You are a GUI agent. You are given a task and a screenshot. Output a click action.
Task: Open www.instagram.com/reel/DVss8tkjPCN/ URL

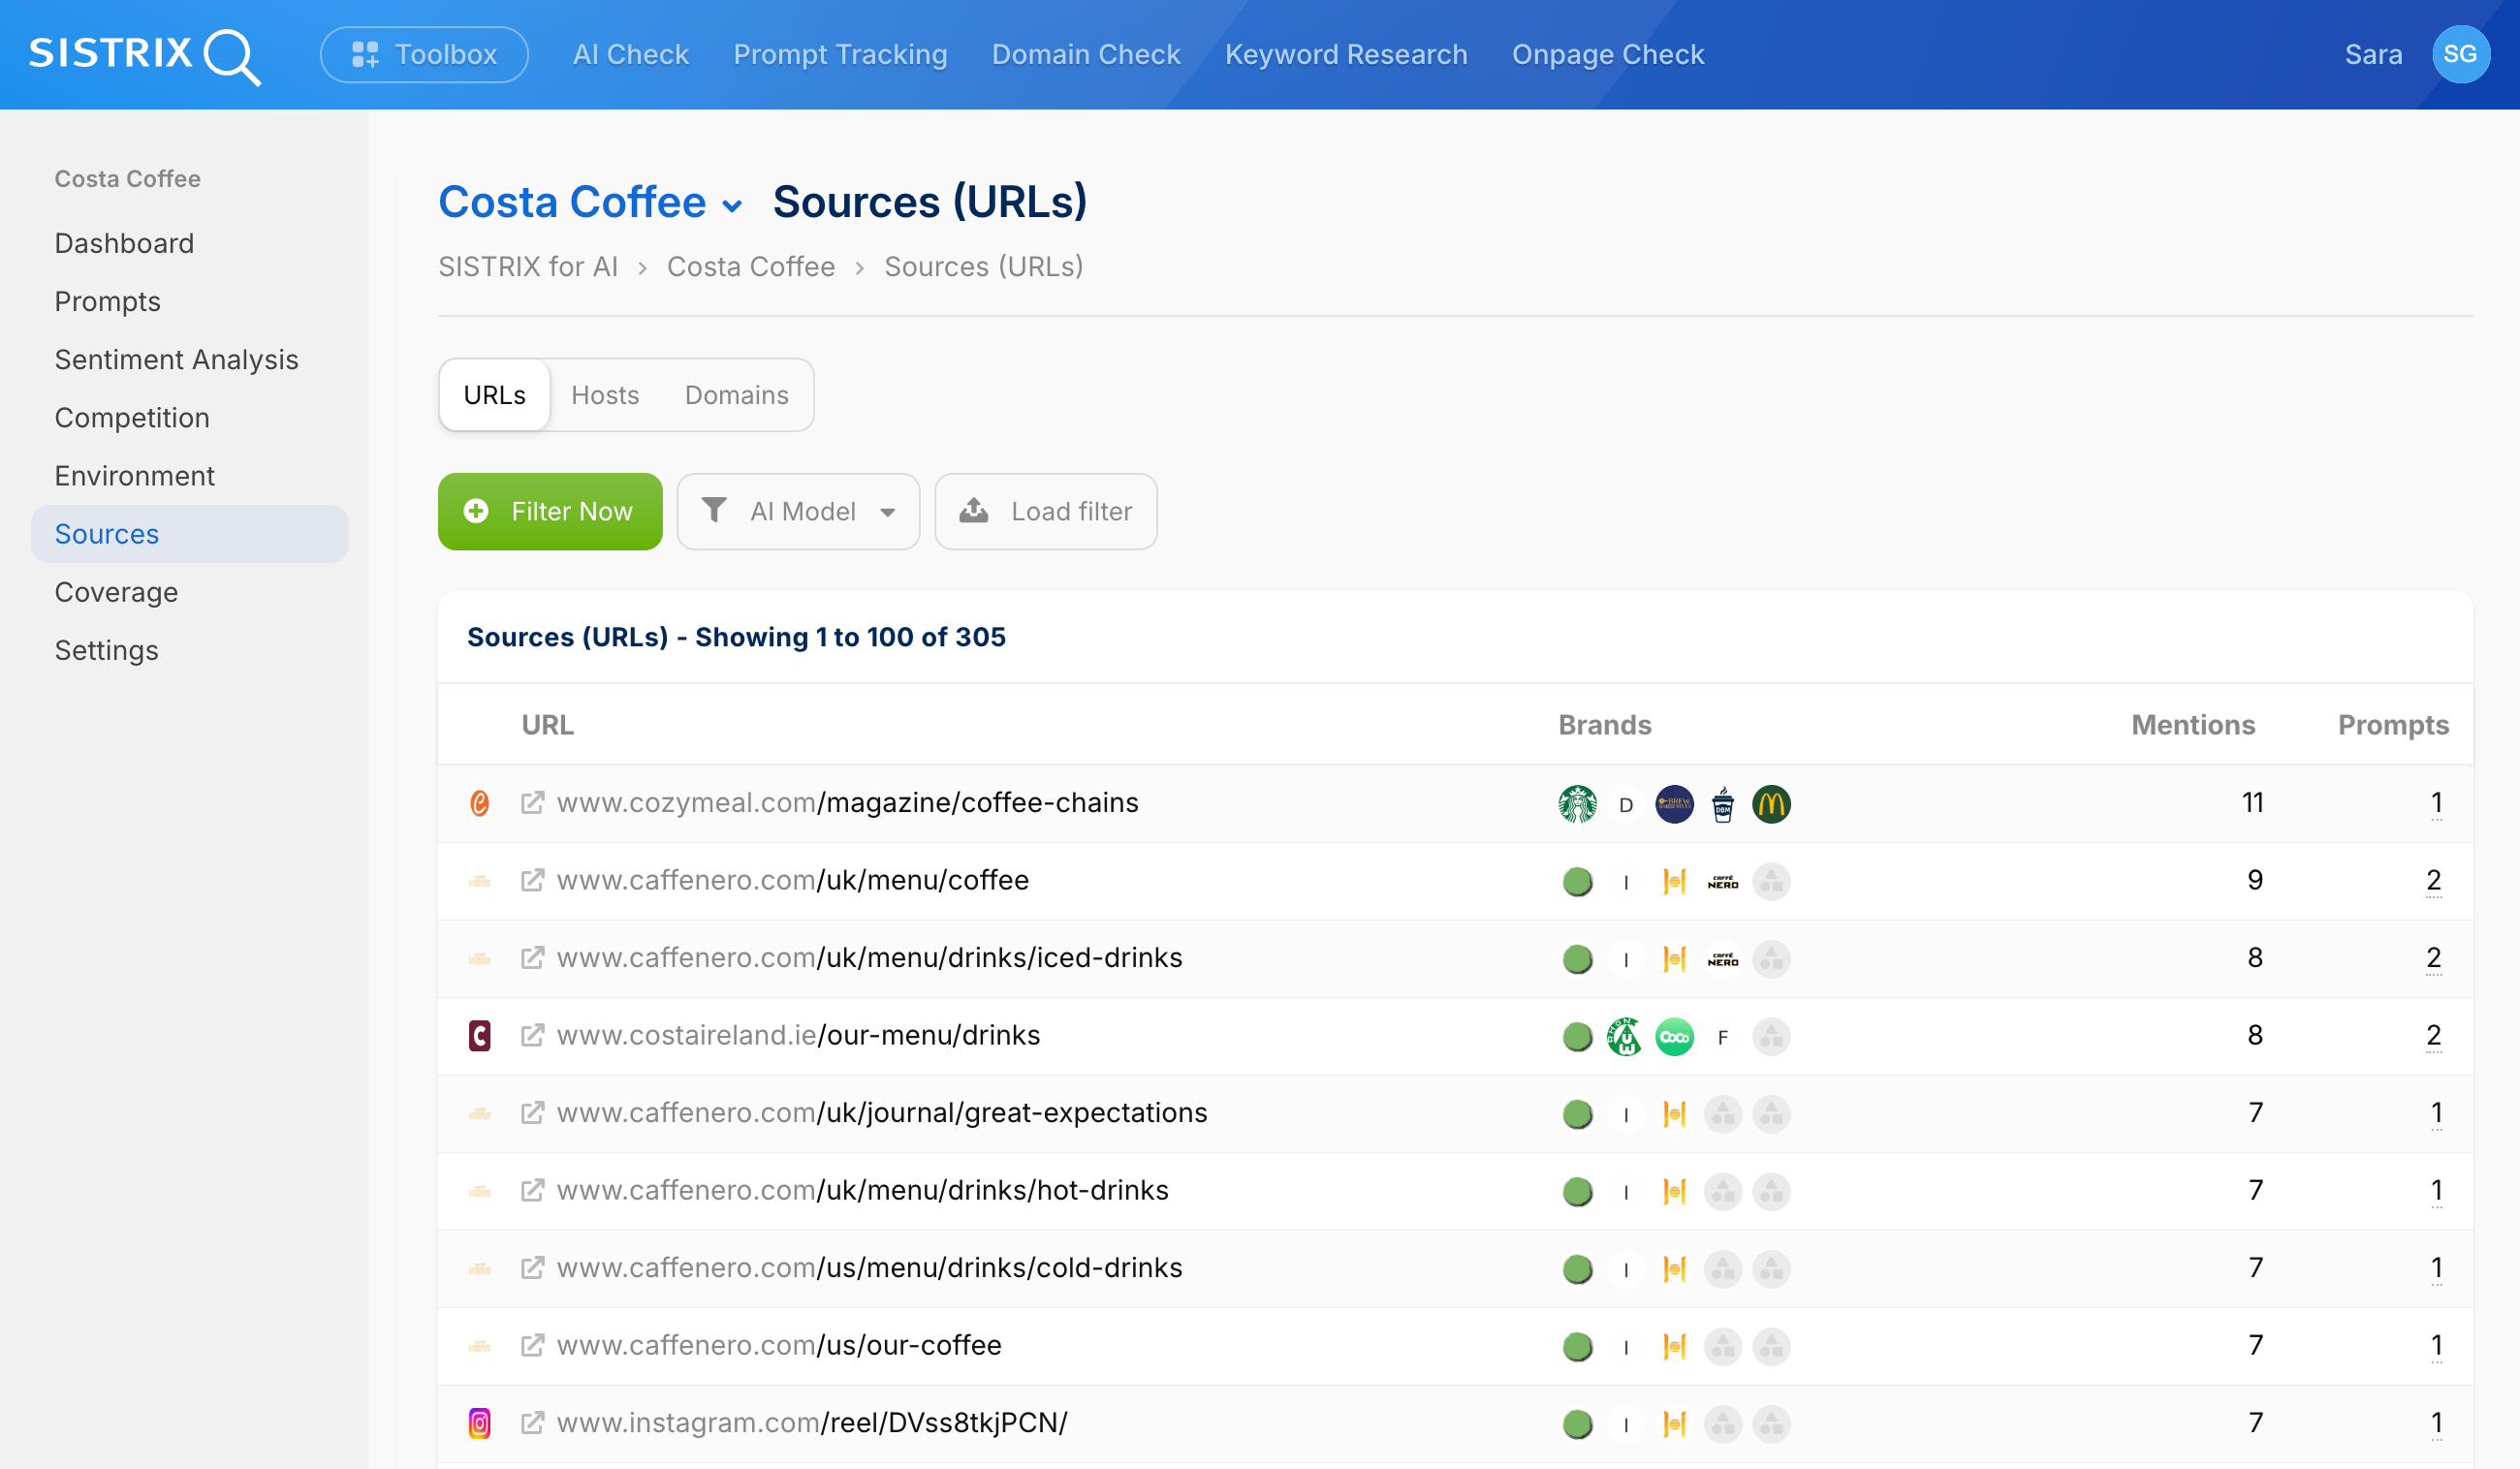point(812,1422)
